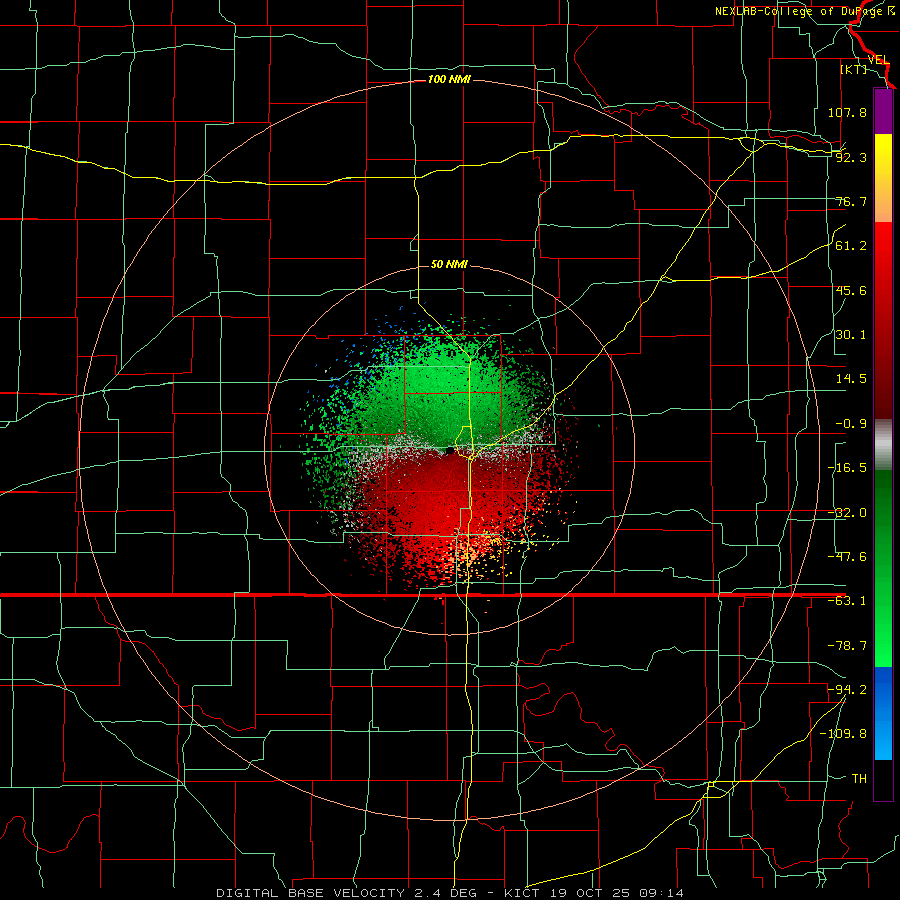Screen dimensions: 900x900
Task: Click the -16.5 legend value
Action: 847,468
